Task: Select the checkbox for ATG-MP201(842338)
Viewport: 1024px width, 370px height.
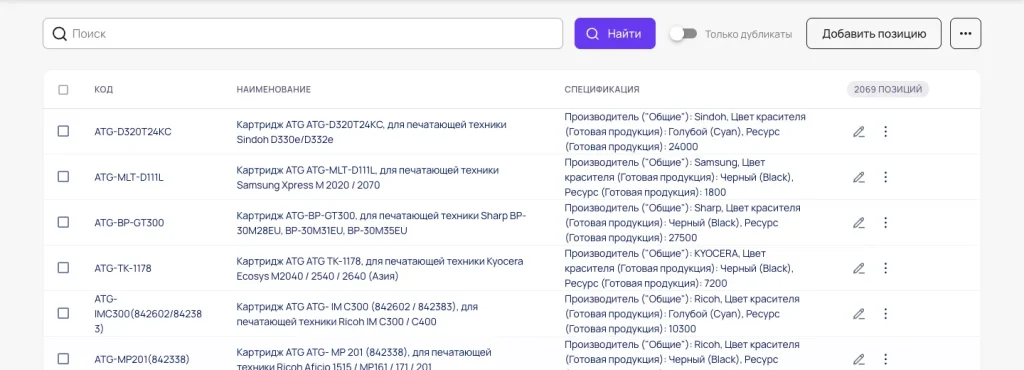Action: (x=63, y=358)
